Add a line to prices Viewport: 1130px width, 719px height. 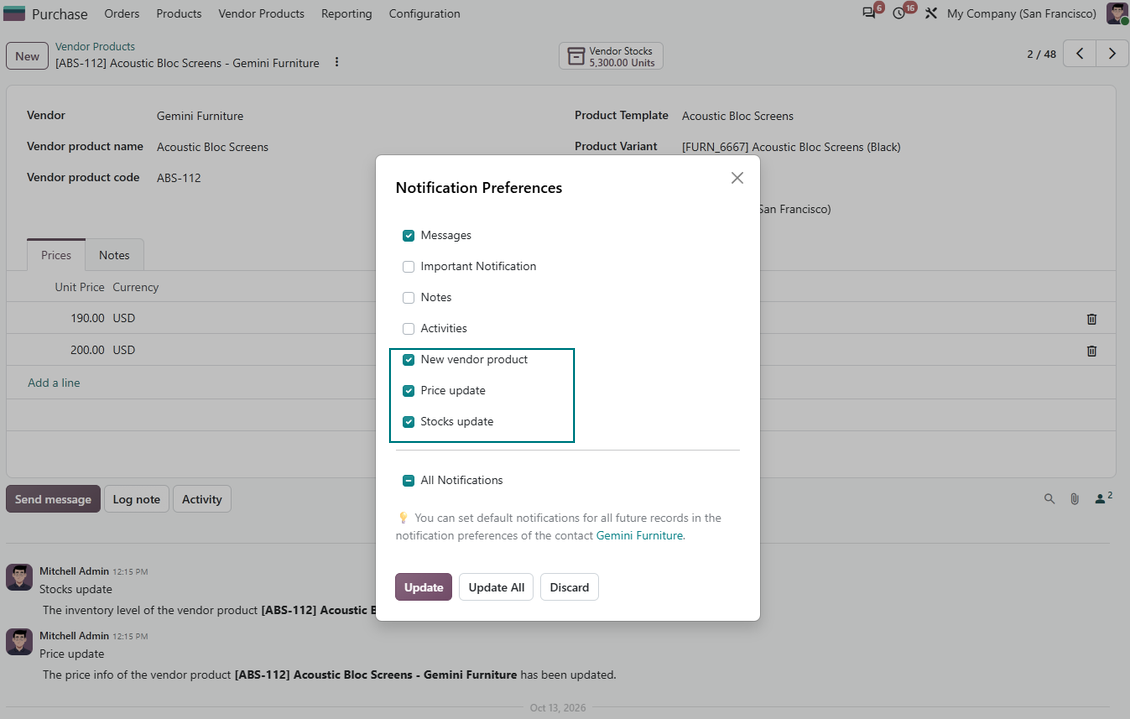54,383
